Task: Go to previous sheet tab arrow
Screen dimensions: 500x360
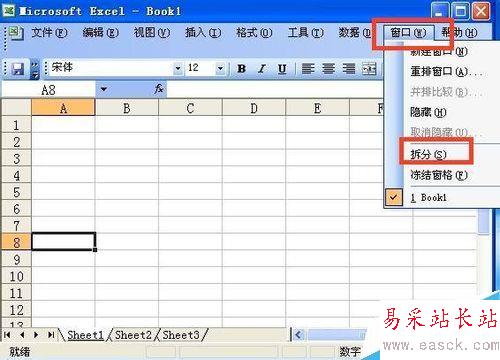Action: tap(22, 335)
